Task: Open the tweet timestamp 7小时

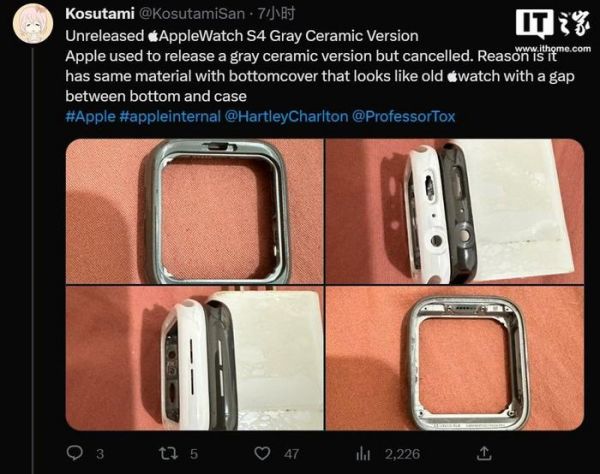Action: (x=276, y=14)
